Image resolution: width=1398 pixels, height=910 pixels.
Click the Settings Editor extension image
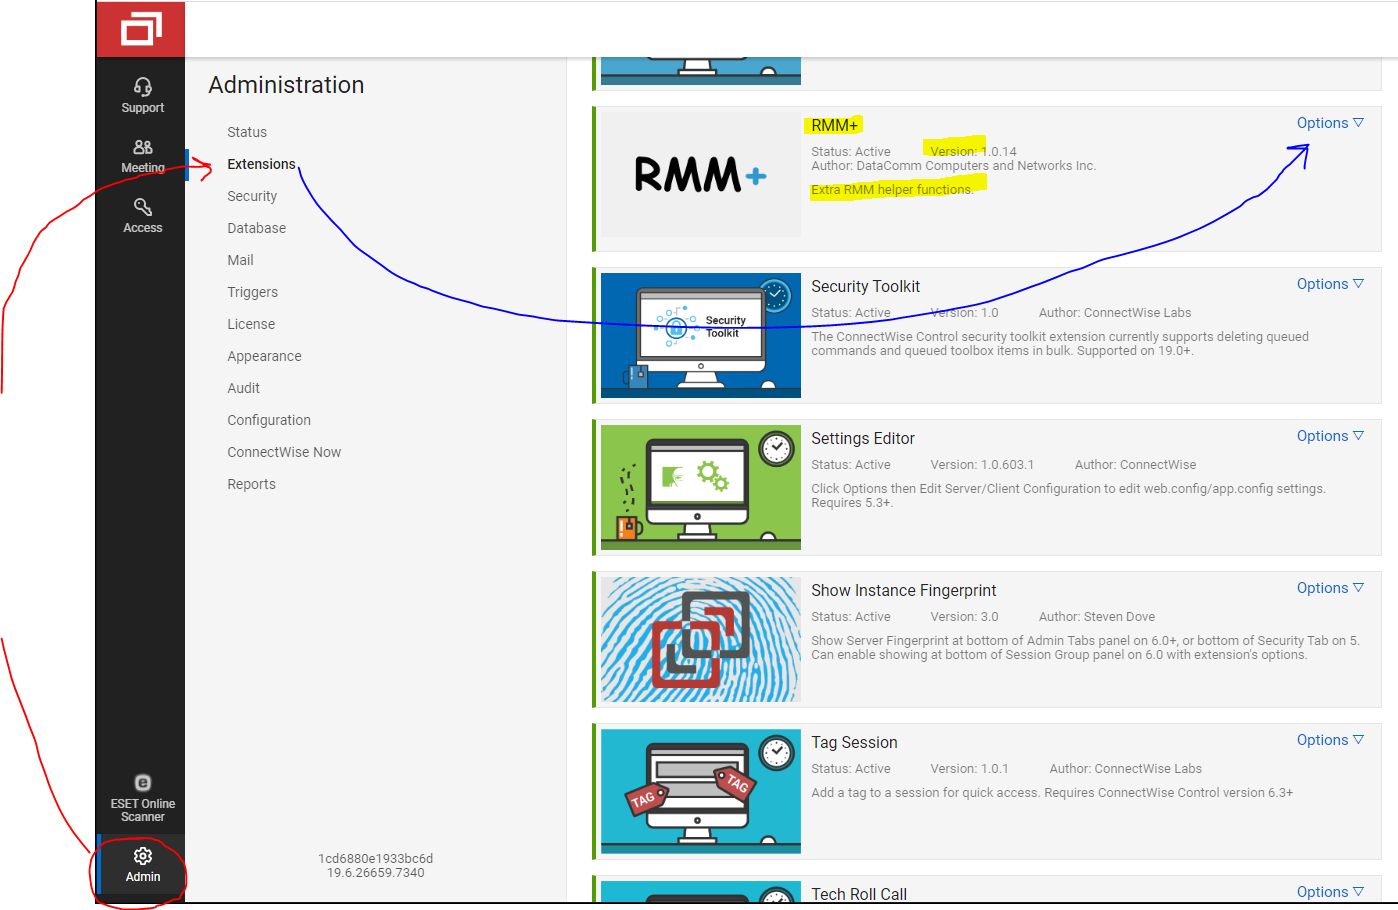click(x=700, y=487)
